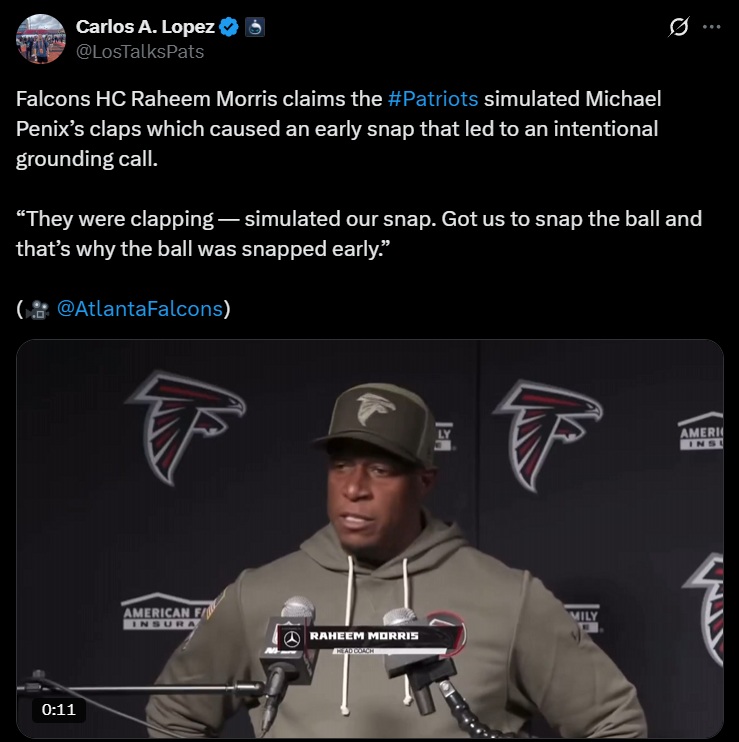Image resolution: width=739 pixels, height=742 pixels.
Task: Click the 0:11 video duration badge
Action: coord(59,709)
